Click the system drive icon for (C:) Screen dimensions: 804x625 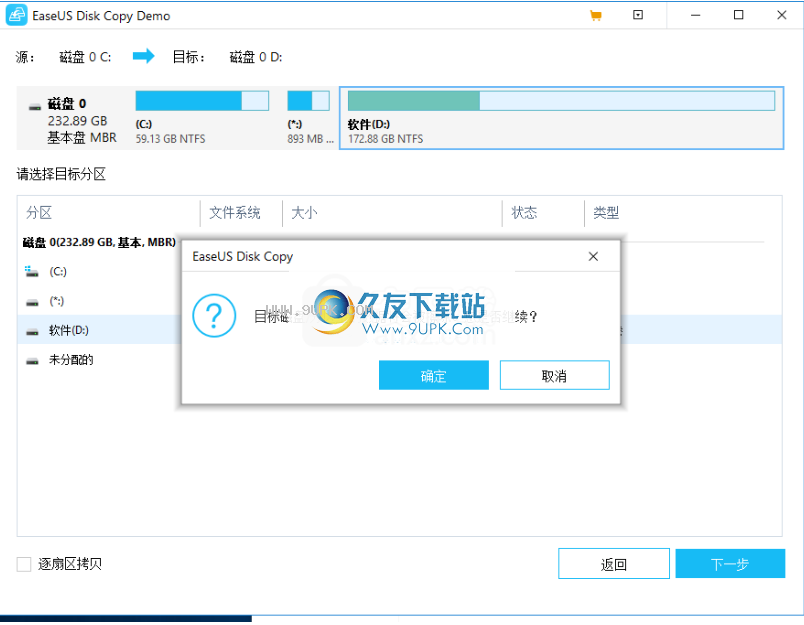tap(32, 272)
